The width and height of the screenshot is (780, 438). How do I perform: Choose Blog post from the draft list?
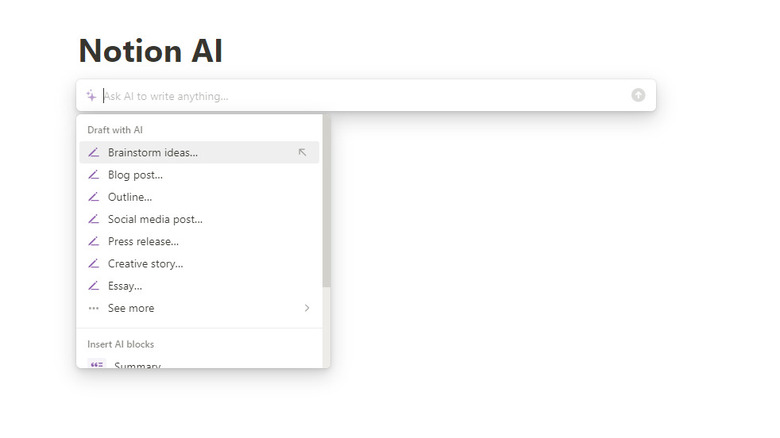135,175
